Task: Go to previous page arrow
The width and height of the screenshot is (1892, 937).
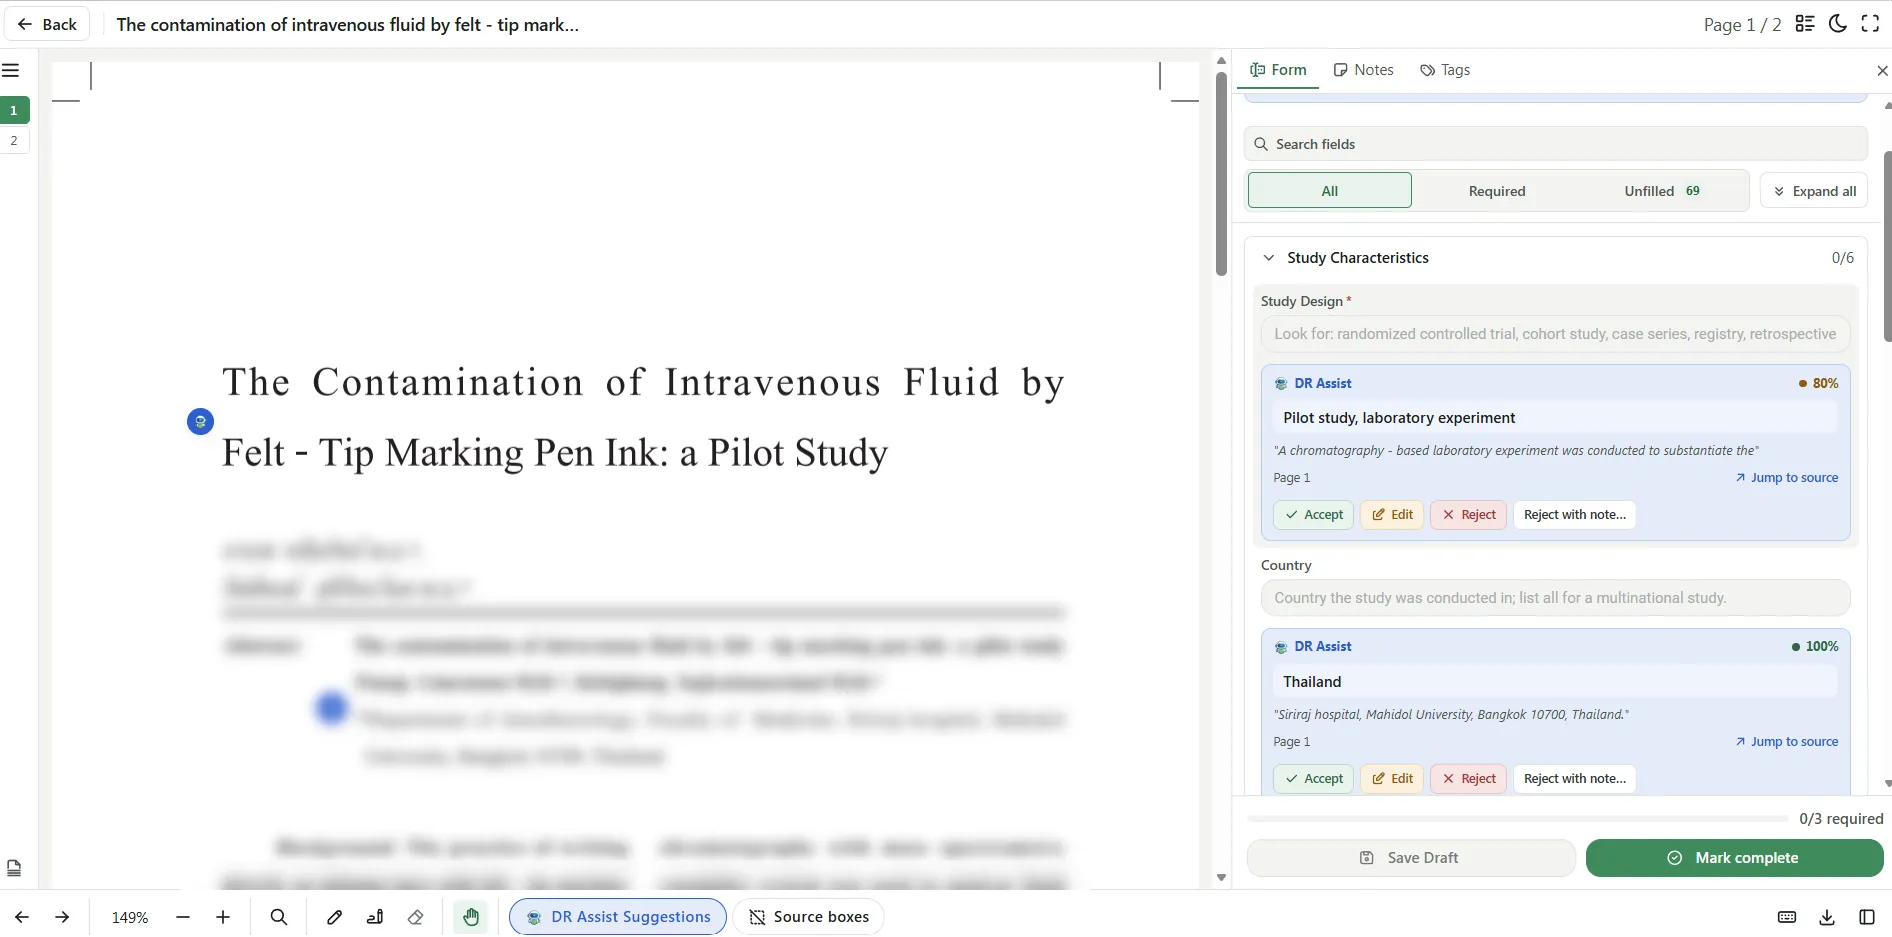Action: 22,917
